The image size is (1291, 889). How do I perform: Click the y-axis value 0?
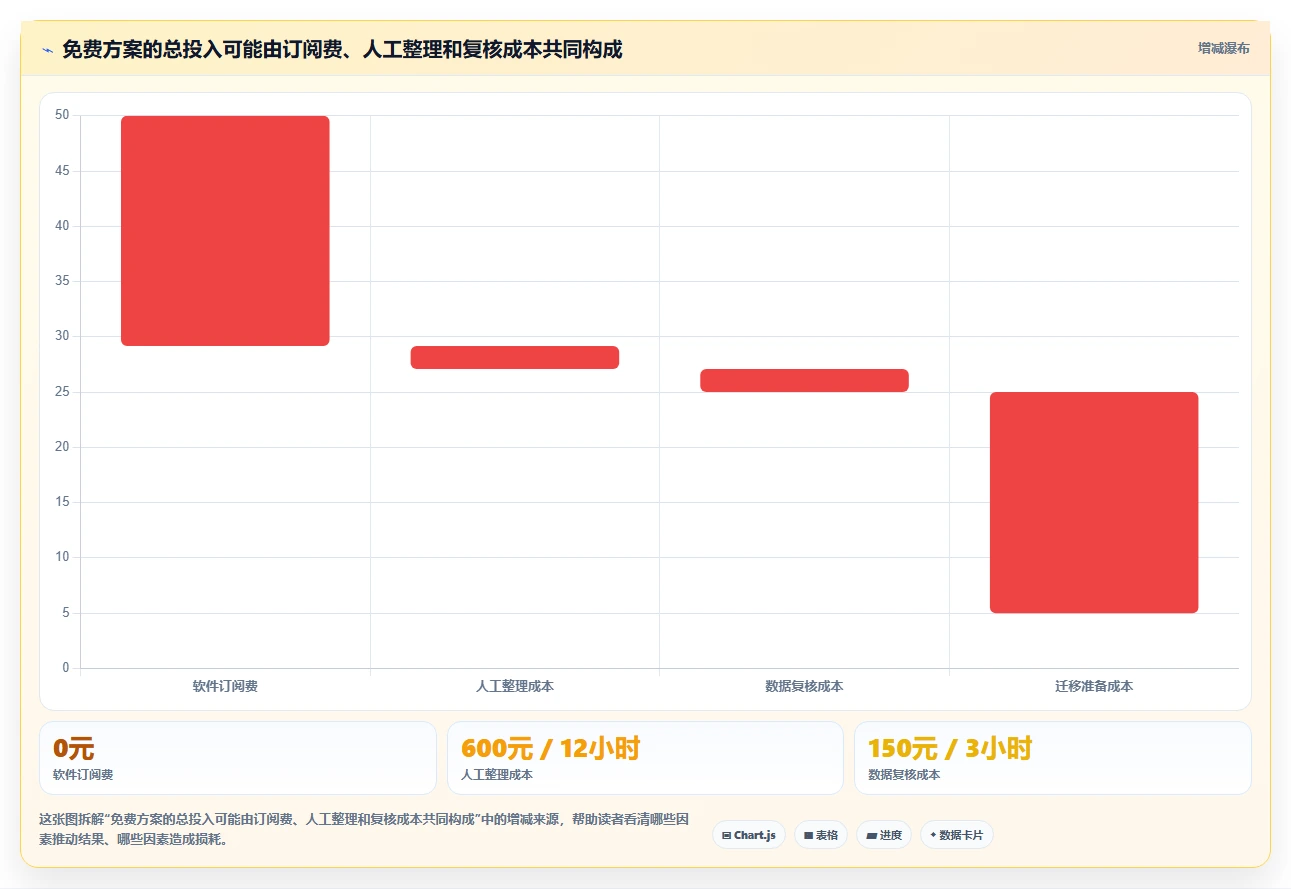[x=66, y=668]
